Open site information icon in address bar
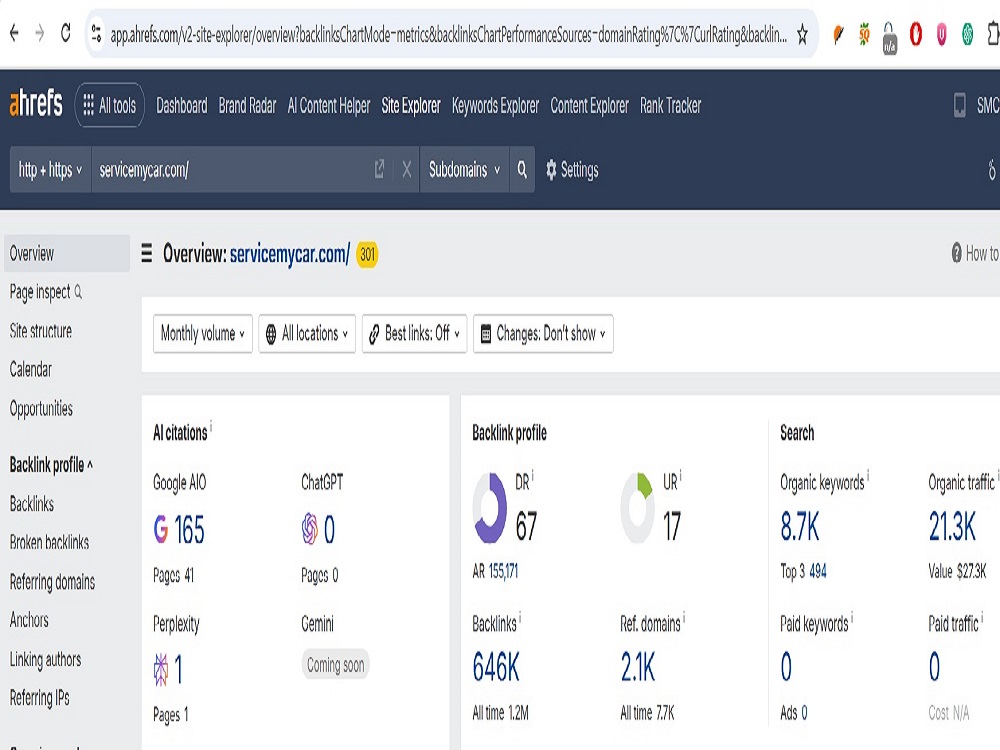Screen dimensions: 1000x750 pos(96,33)
